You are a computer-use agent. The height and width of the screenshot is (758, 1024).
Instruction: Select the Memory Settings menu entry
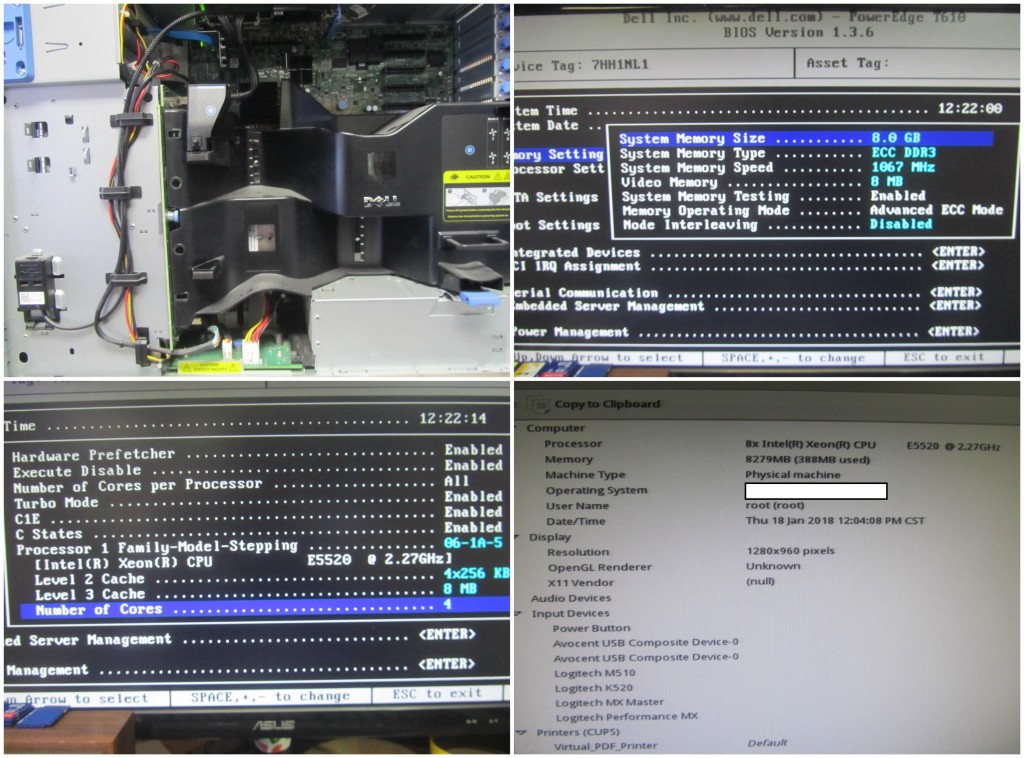point(560,155)
